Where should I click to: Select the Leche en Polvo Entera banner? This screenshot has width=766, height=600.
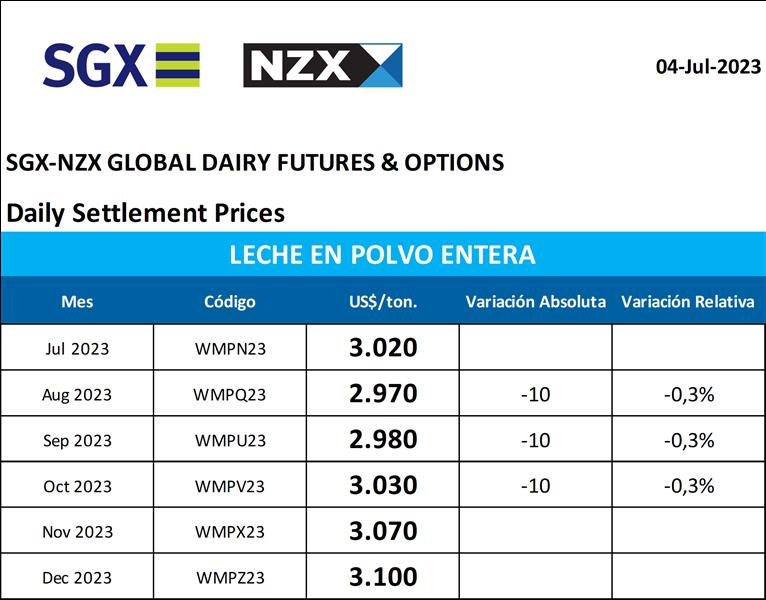click(x=382, y=254)
